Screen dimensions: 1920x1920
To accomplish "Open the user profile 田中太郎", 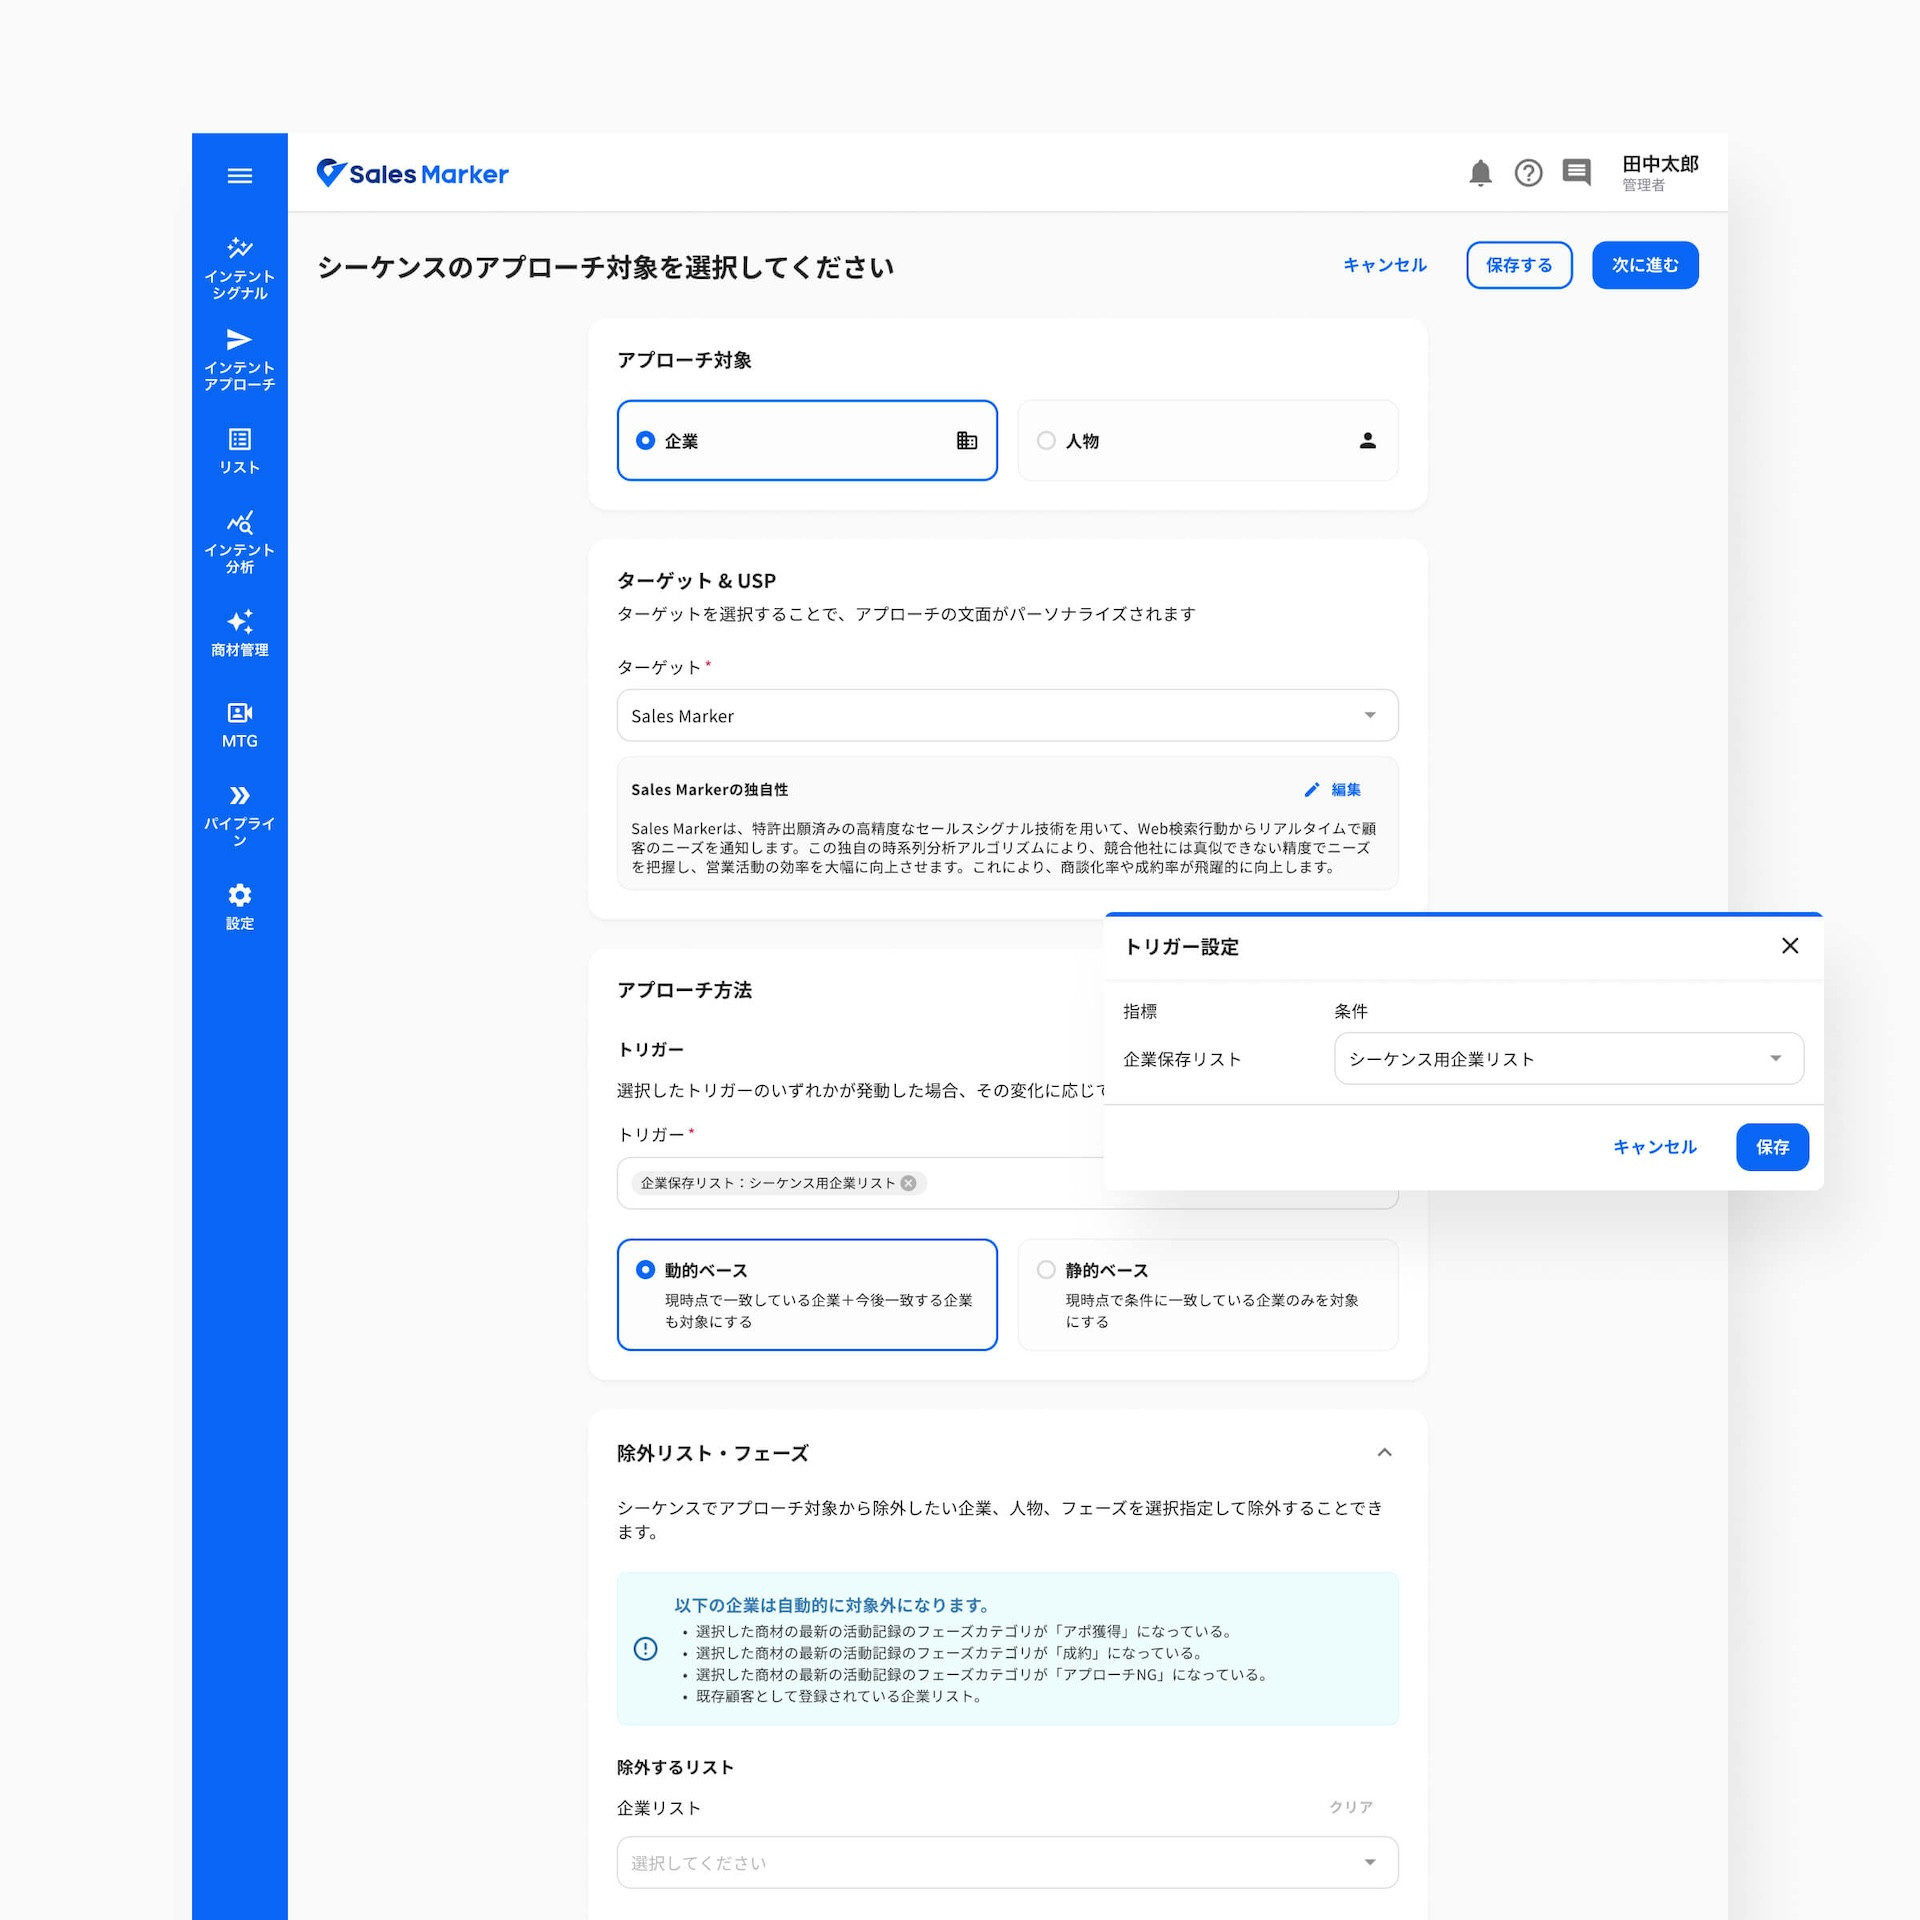I will pyautogui.click(x=1660, y=173).
